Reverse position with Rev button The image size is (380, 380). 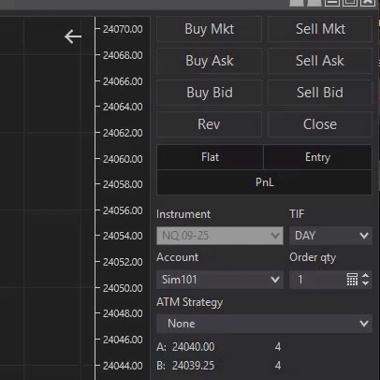click(209, 124)
